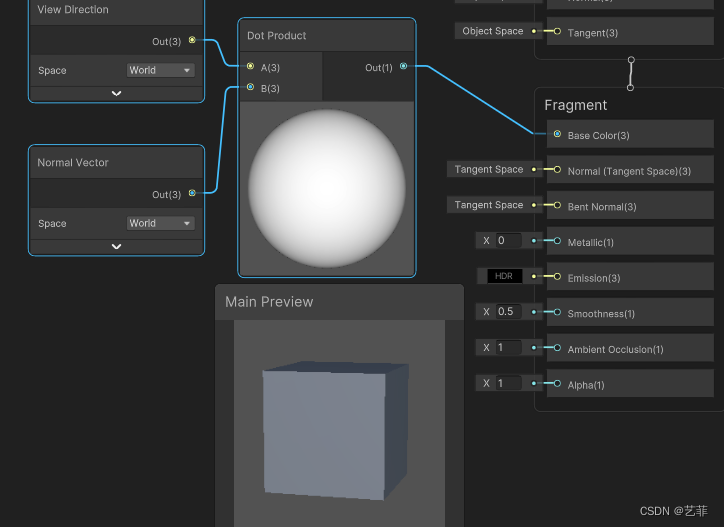The height and width of the screenshot is (527, 724).
Task: Click Fragment block header
Action: click(x=575, y=105)
